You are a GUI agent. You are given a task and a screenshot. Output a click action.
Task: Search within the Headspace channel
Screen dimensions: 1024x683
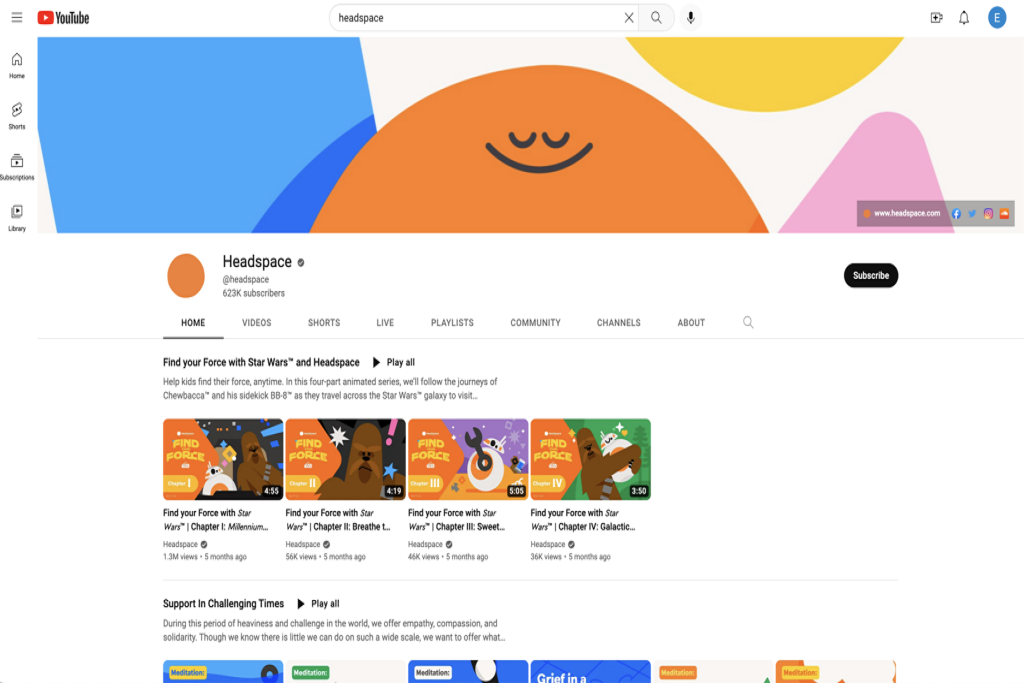(748, 322)
